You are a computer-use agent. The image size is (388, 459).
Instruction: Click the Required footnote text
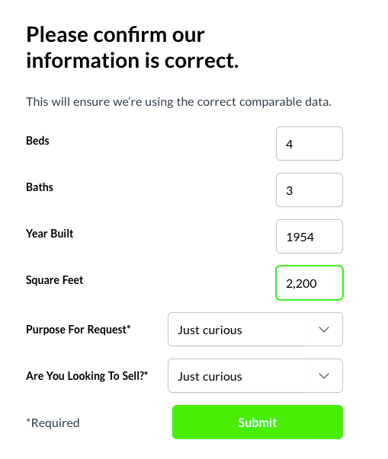click(x=53, y=423)
